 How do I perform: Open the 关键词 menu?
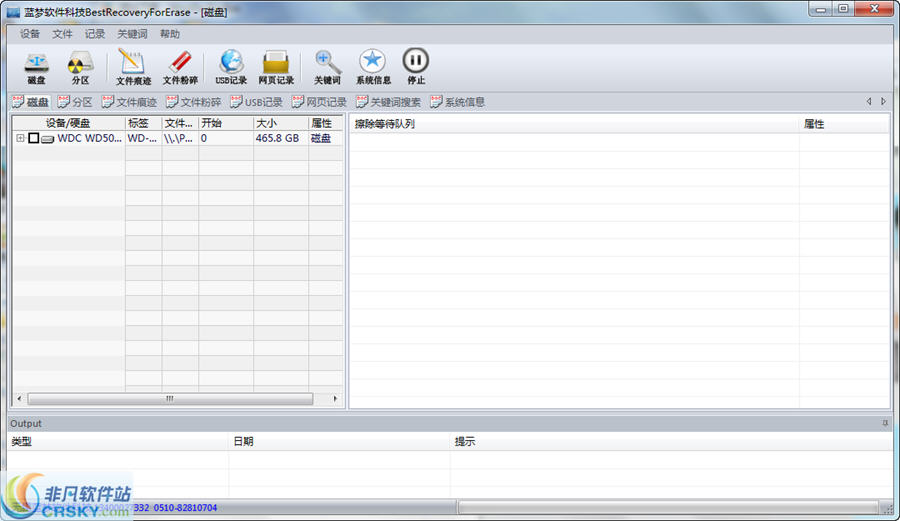pyautogui.click(x=132, y=34)
